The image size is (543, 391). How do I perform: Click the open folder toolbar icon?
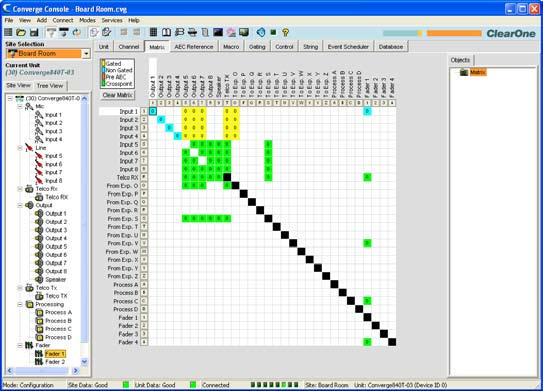coord(21,33)
